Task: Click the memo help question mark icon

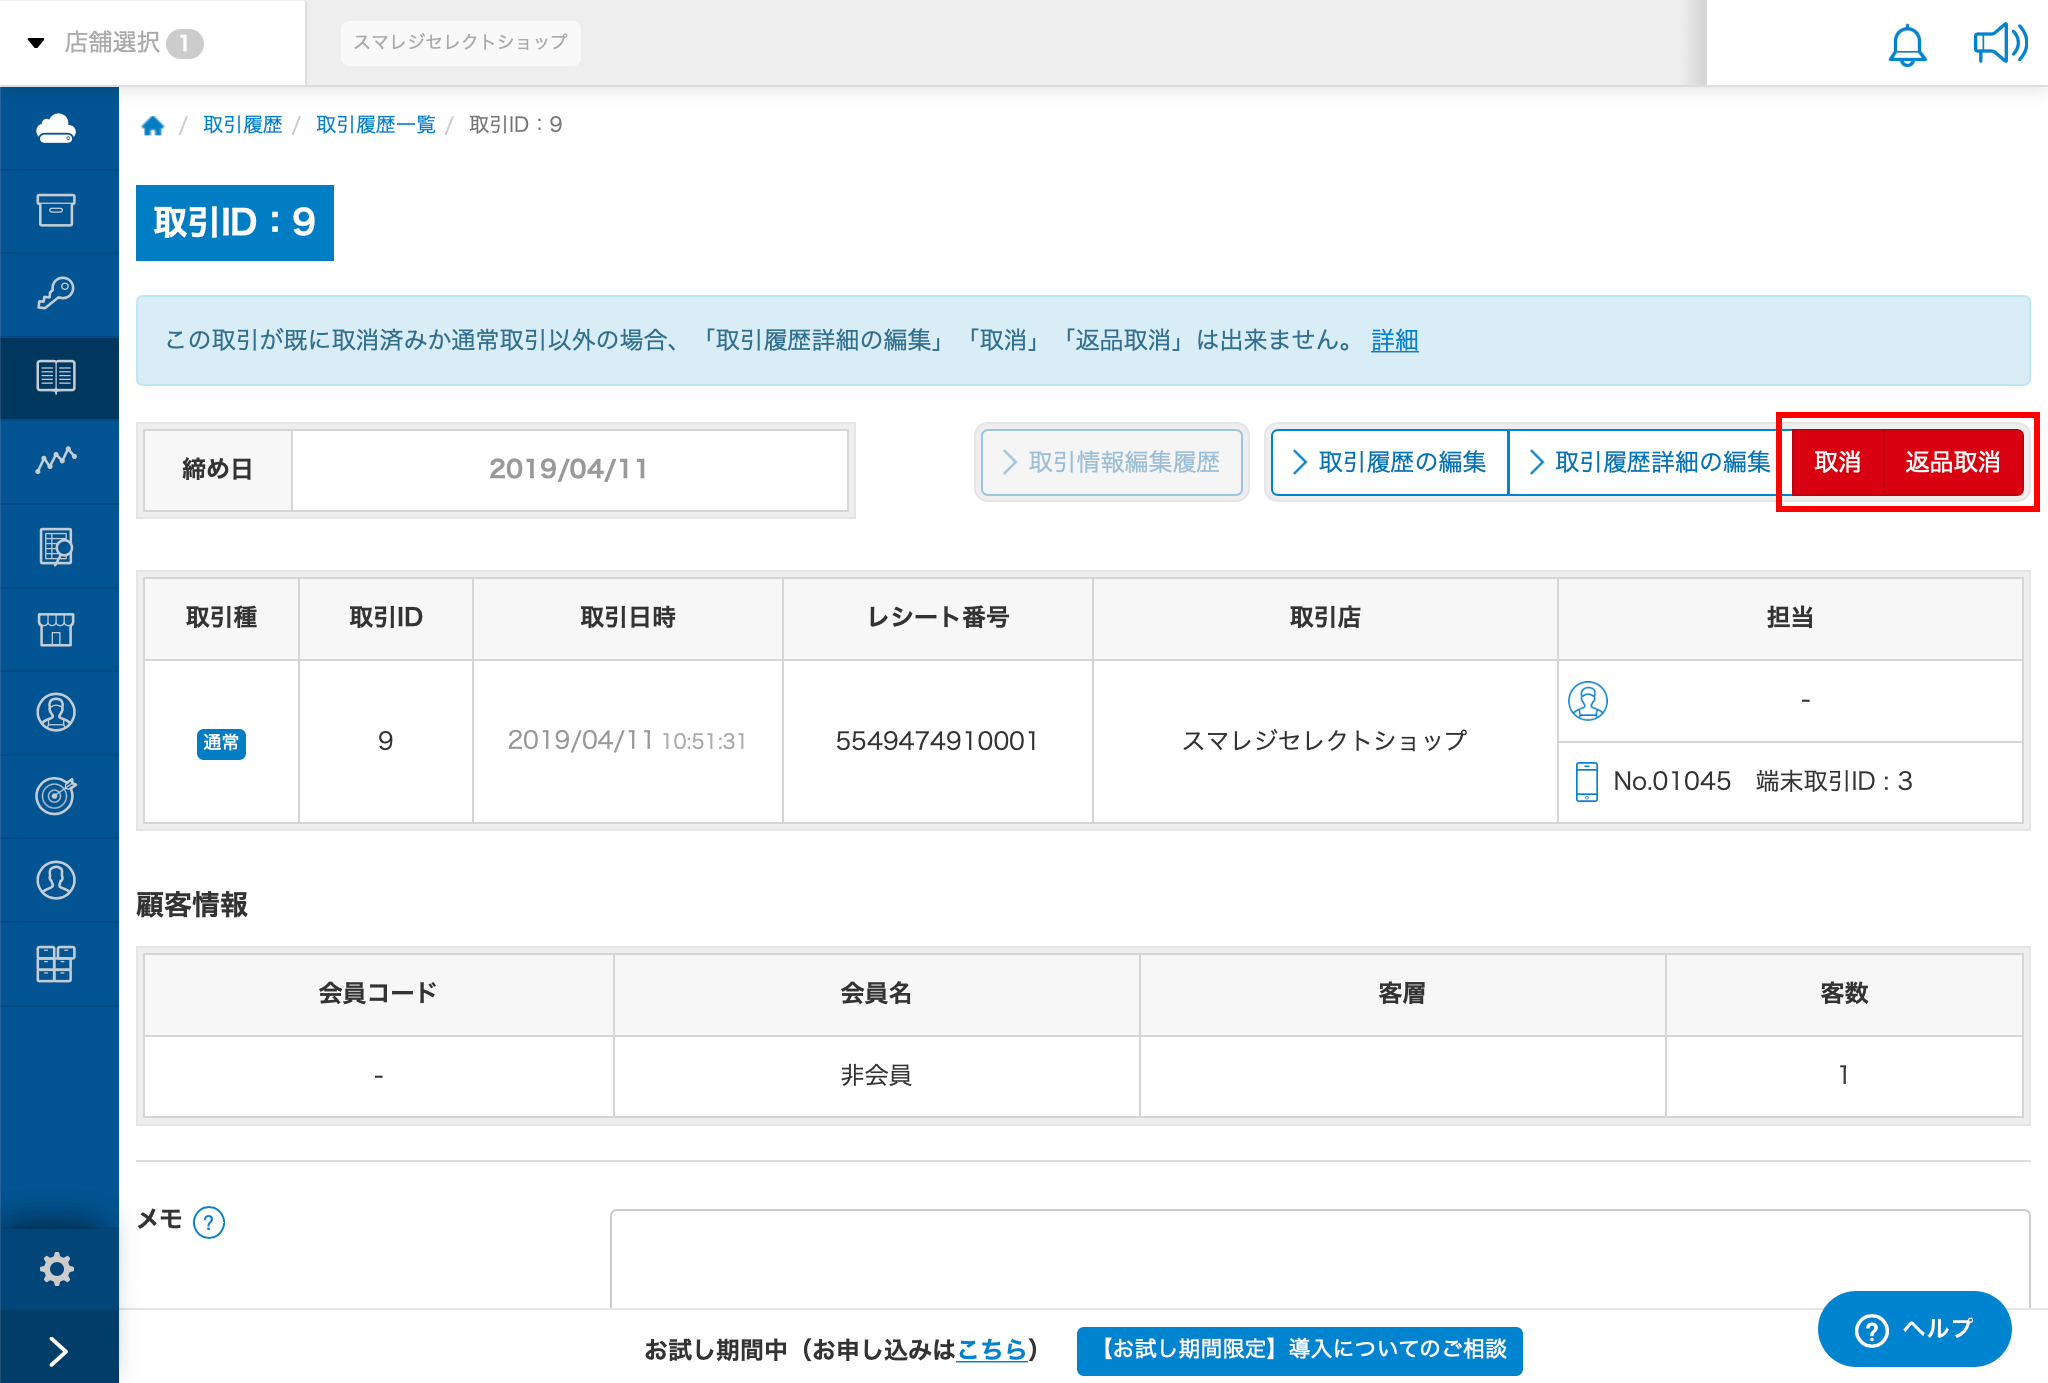Action: point(209,1222)
